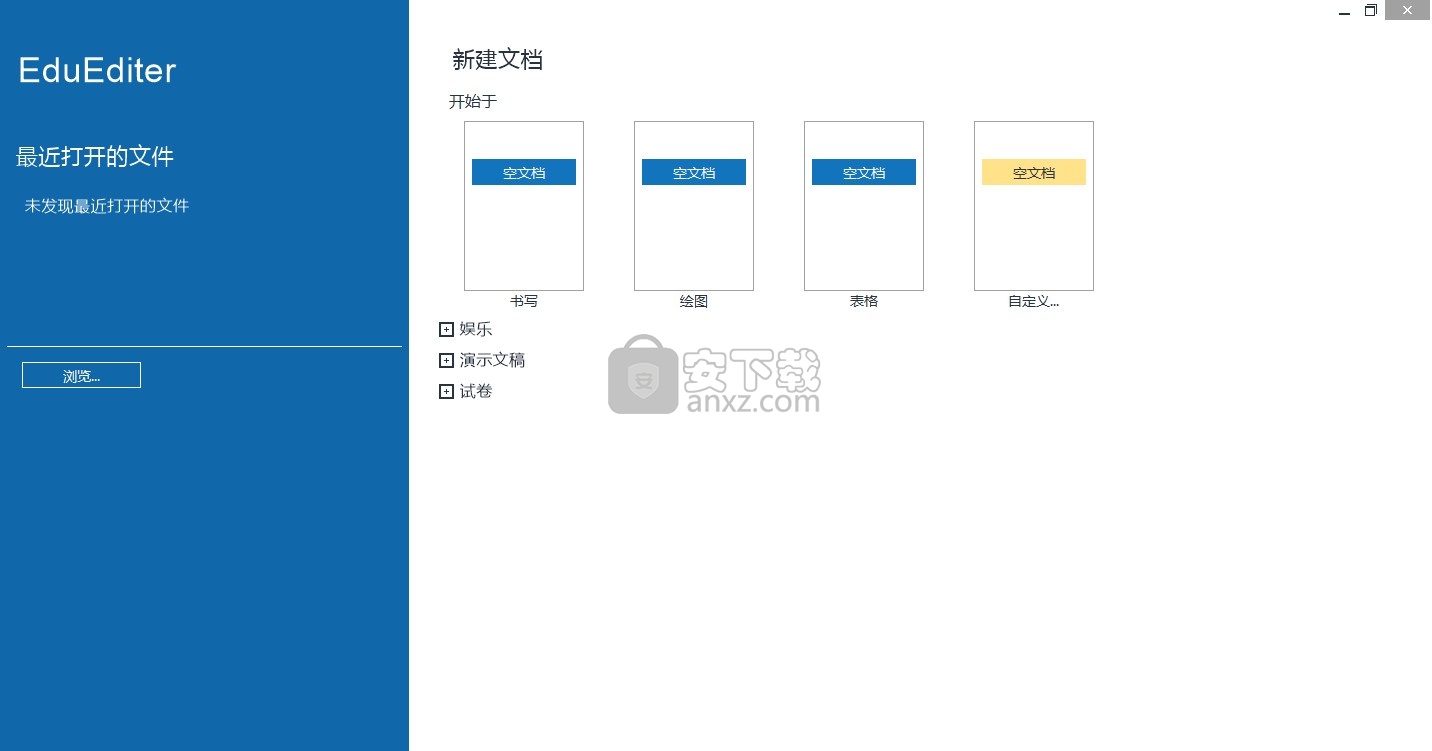Open the 自定义 blank document template
The height and width of the screenshot is (751, 1432).
tap(1034, 206)
